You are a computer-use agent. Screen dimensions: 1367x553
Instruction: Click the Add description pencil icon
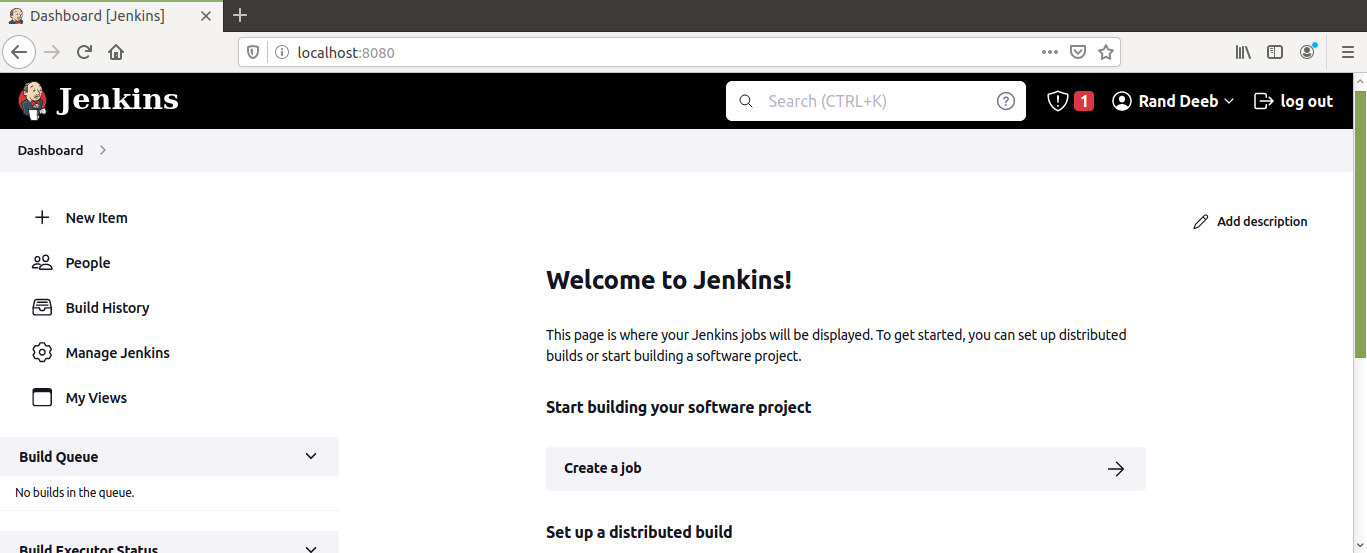1201,221
